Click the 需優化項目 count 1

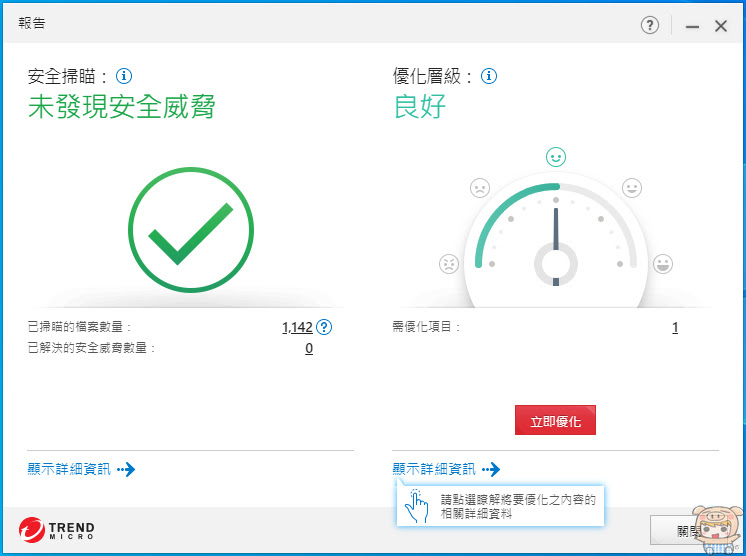click(x=675, y=327)
